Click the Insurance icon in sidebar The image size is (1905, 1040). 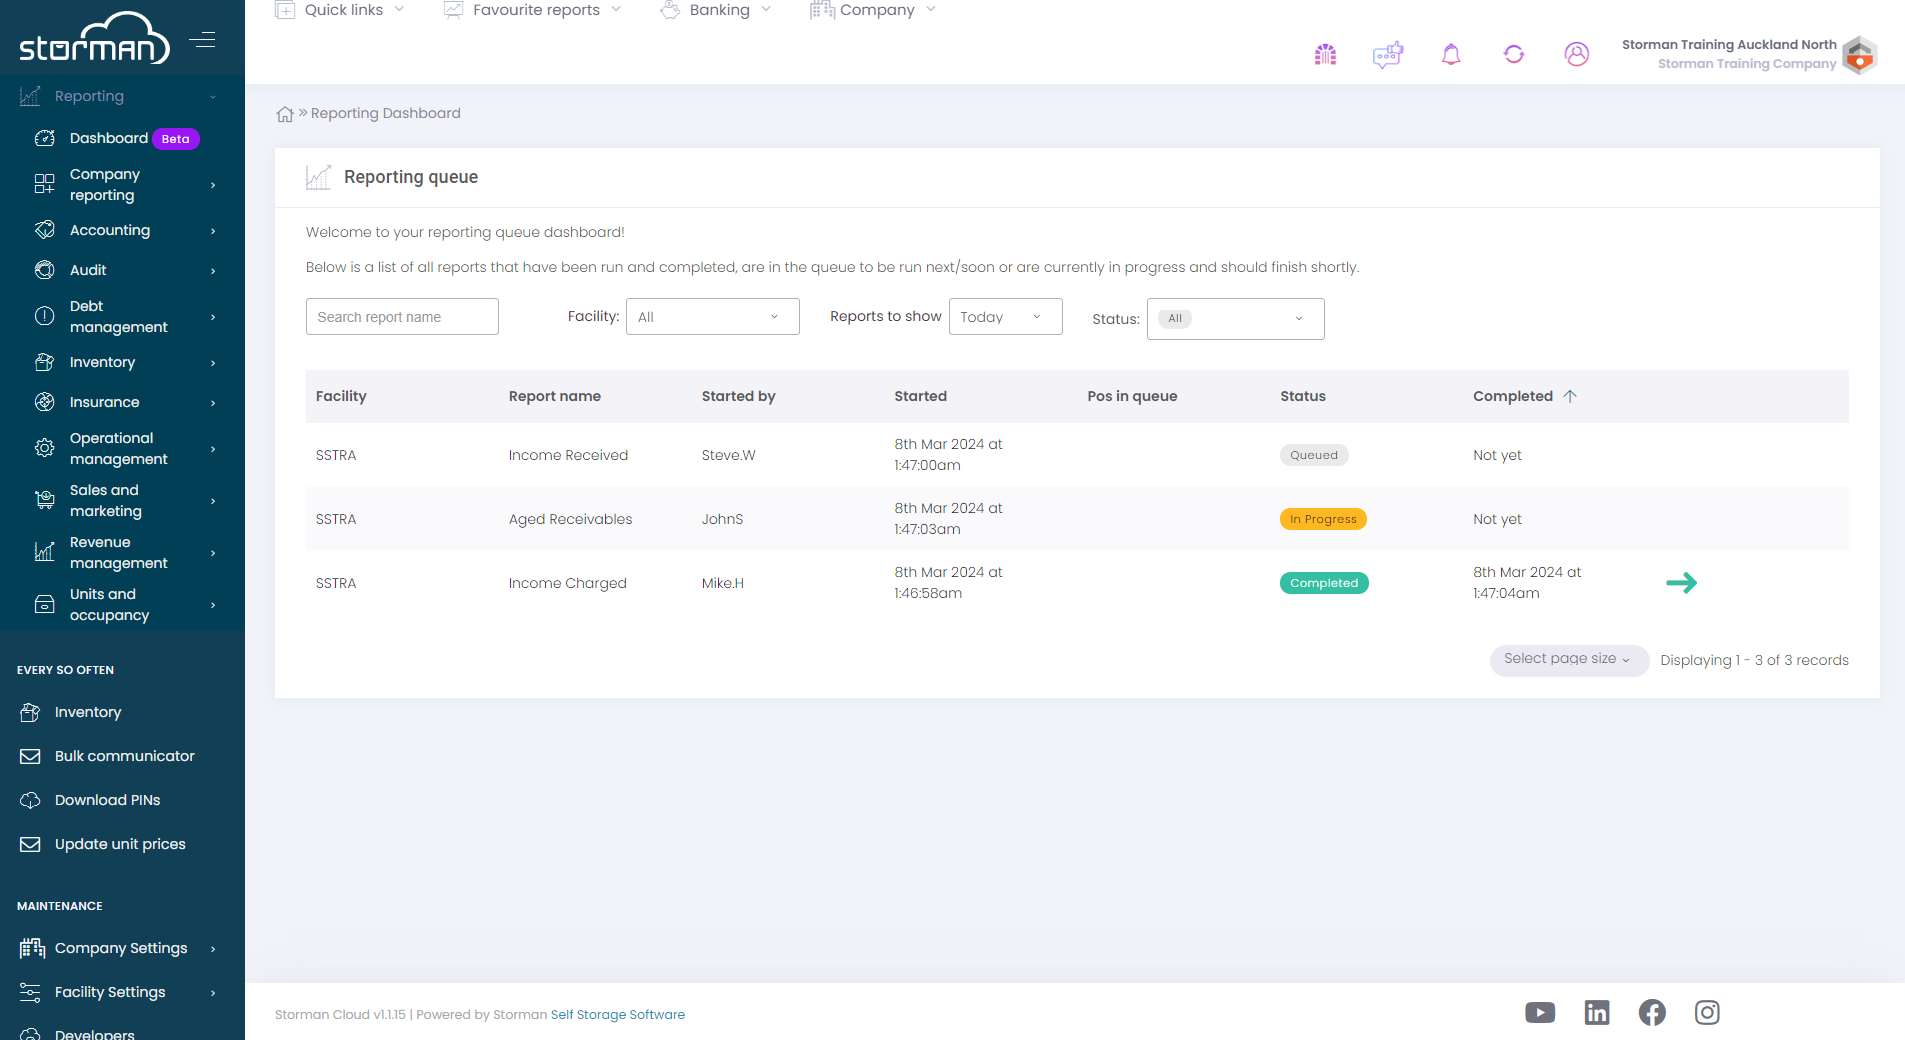pyautogui.click(x=45, y=402)
